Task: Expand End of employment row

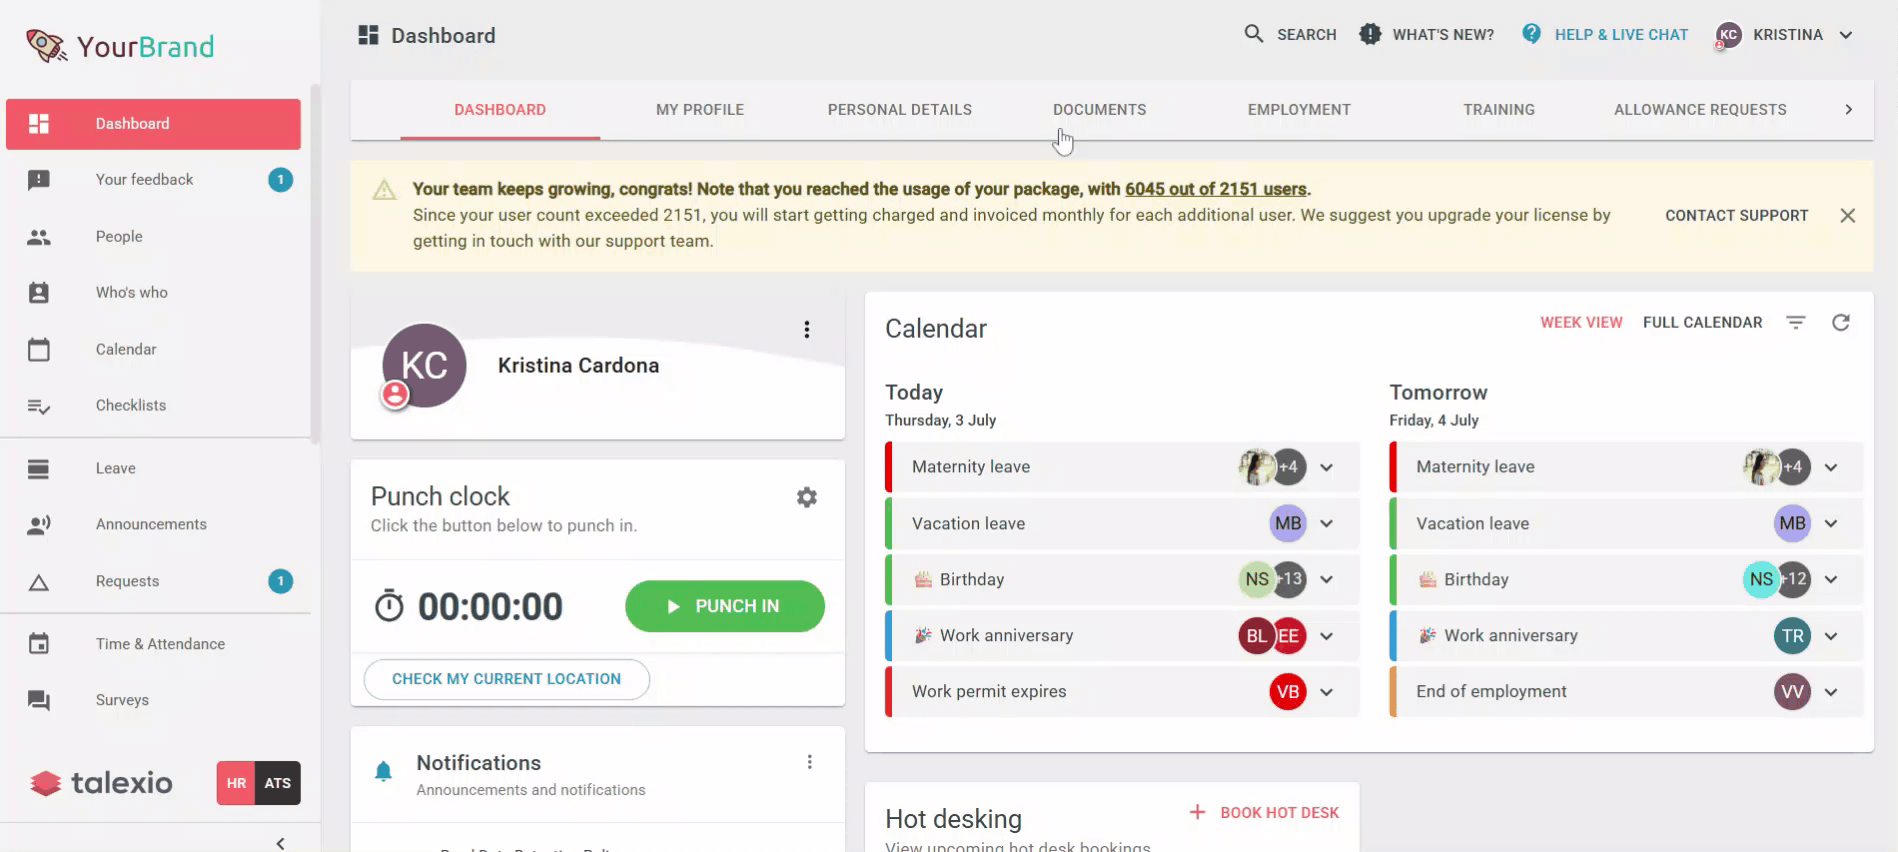Action: [1831, 692]
